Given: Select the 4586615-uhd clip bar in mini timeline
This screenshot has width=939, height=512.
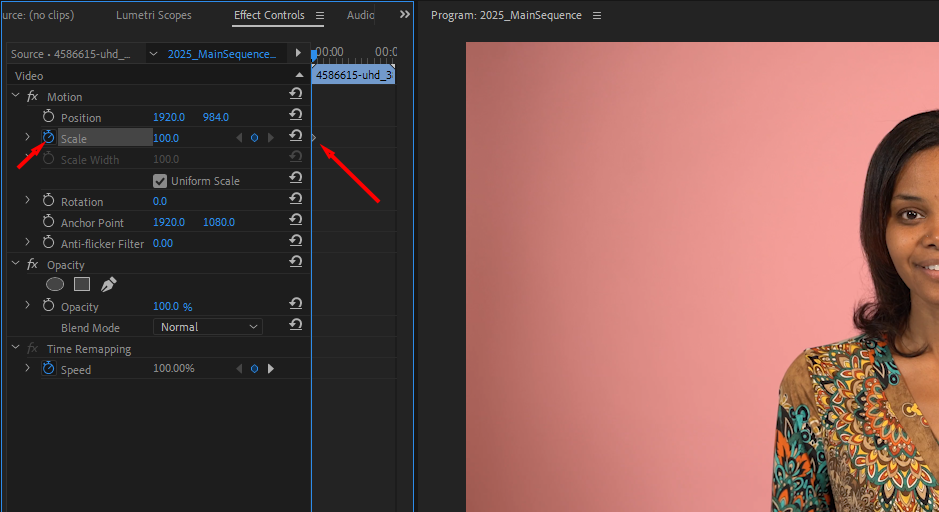Looking at the screenshot, I should tap(353, 75).
